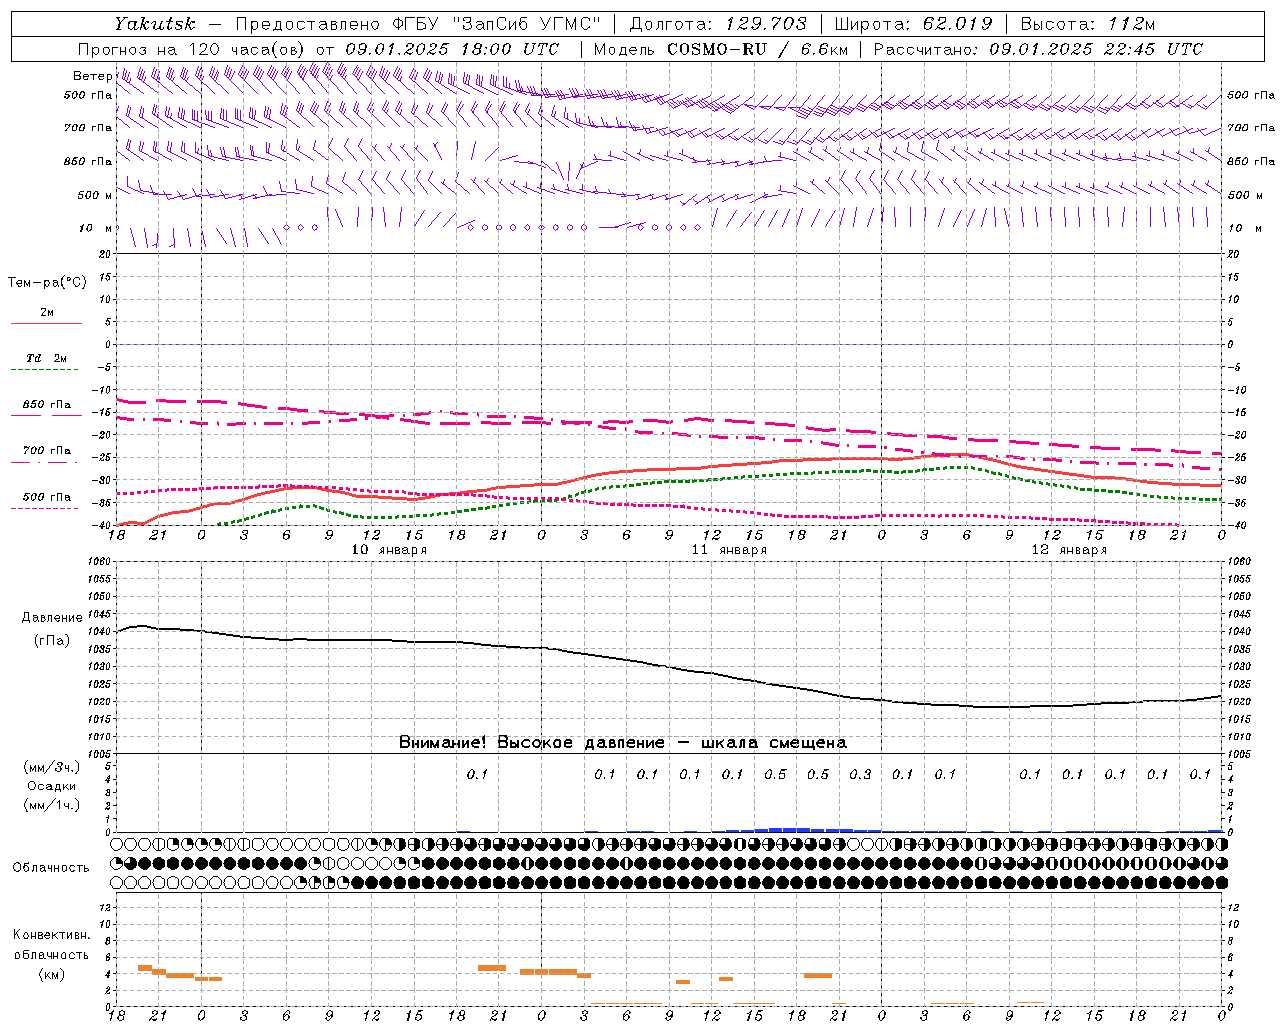Click the 0.3 precipitation value
This screenshot has height=1024, width=1280.
[x=860, y=774]
